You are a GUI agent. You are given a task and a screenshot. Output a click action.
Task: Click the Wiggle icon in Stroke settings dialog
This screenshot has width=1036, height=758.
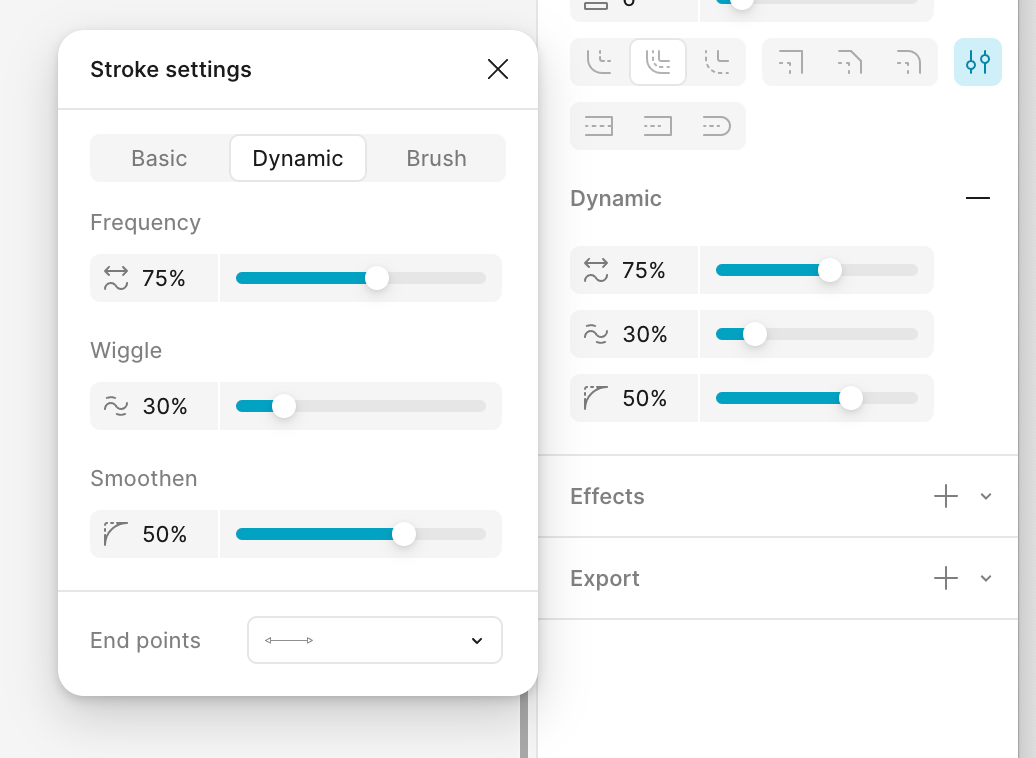(116, 406)
